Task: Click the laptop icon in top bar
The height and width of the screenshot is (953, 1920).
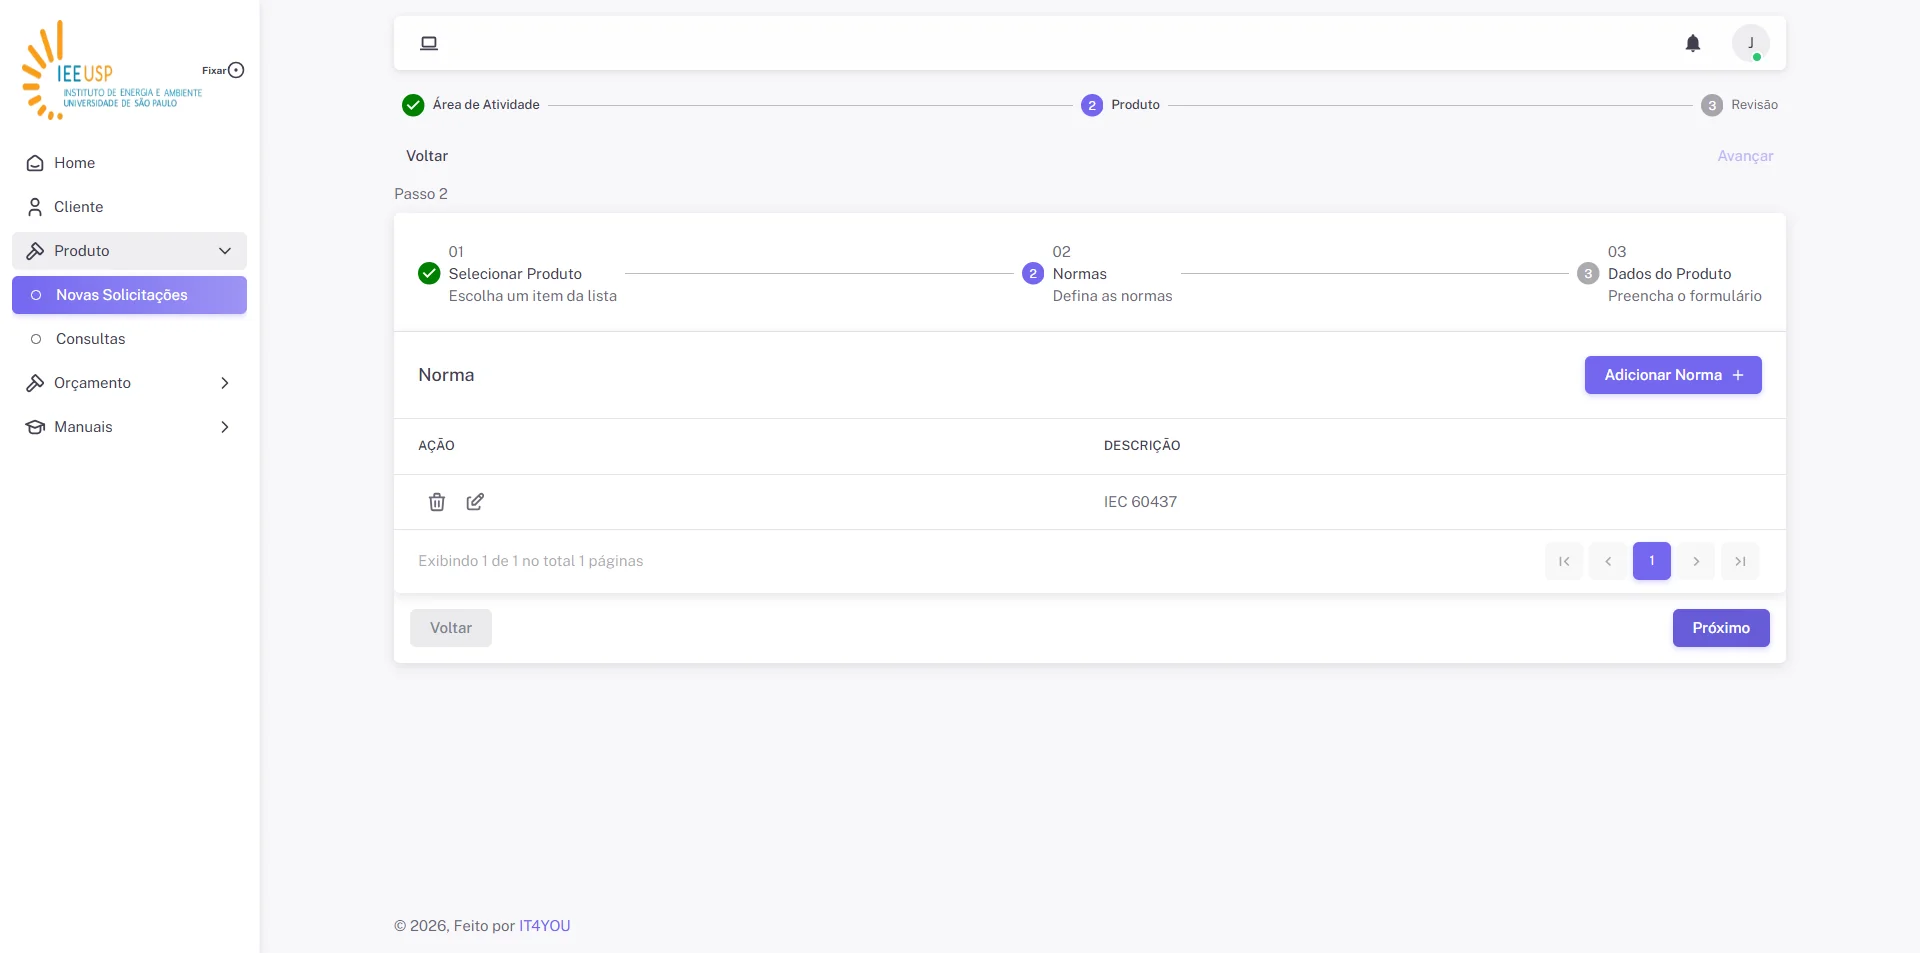Action: (x=429, y=43)
